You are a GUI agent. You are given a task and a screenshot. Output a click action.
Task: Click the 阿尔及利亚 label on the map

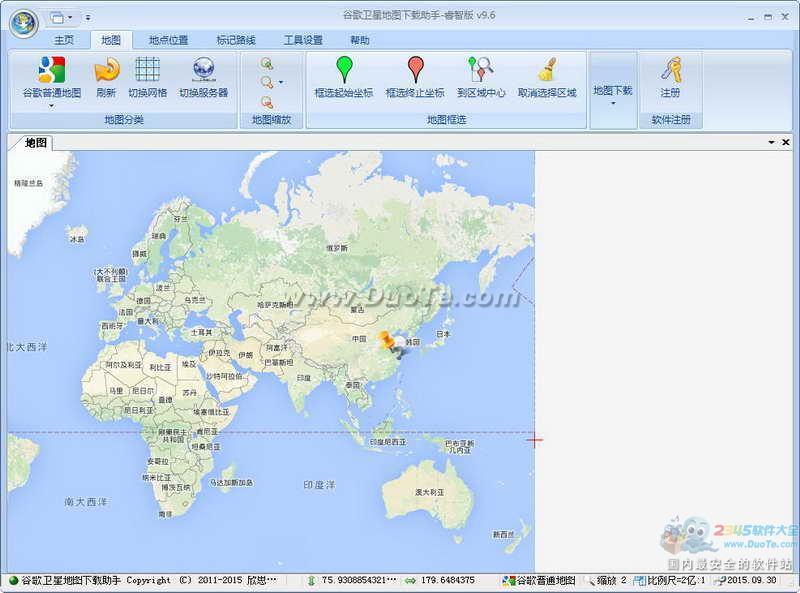[123, 365]
